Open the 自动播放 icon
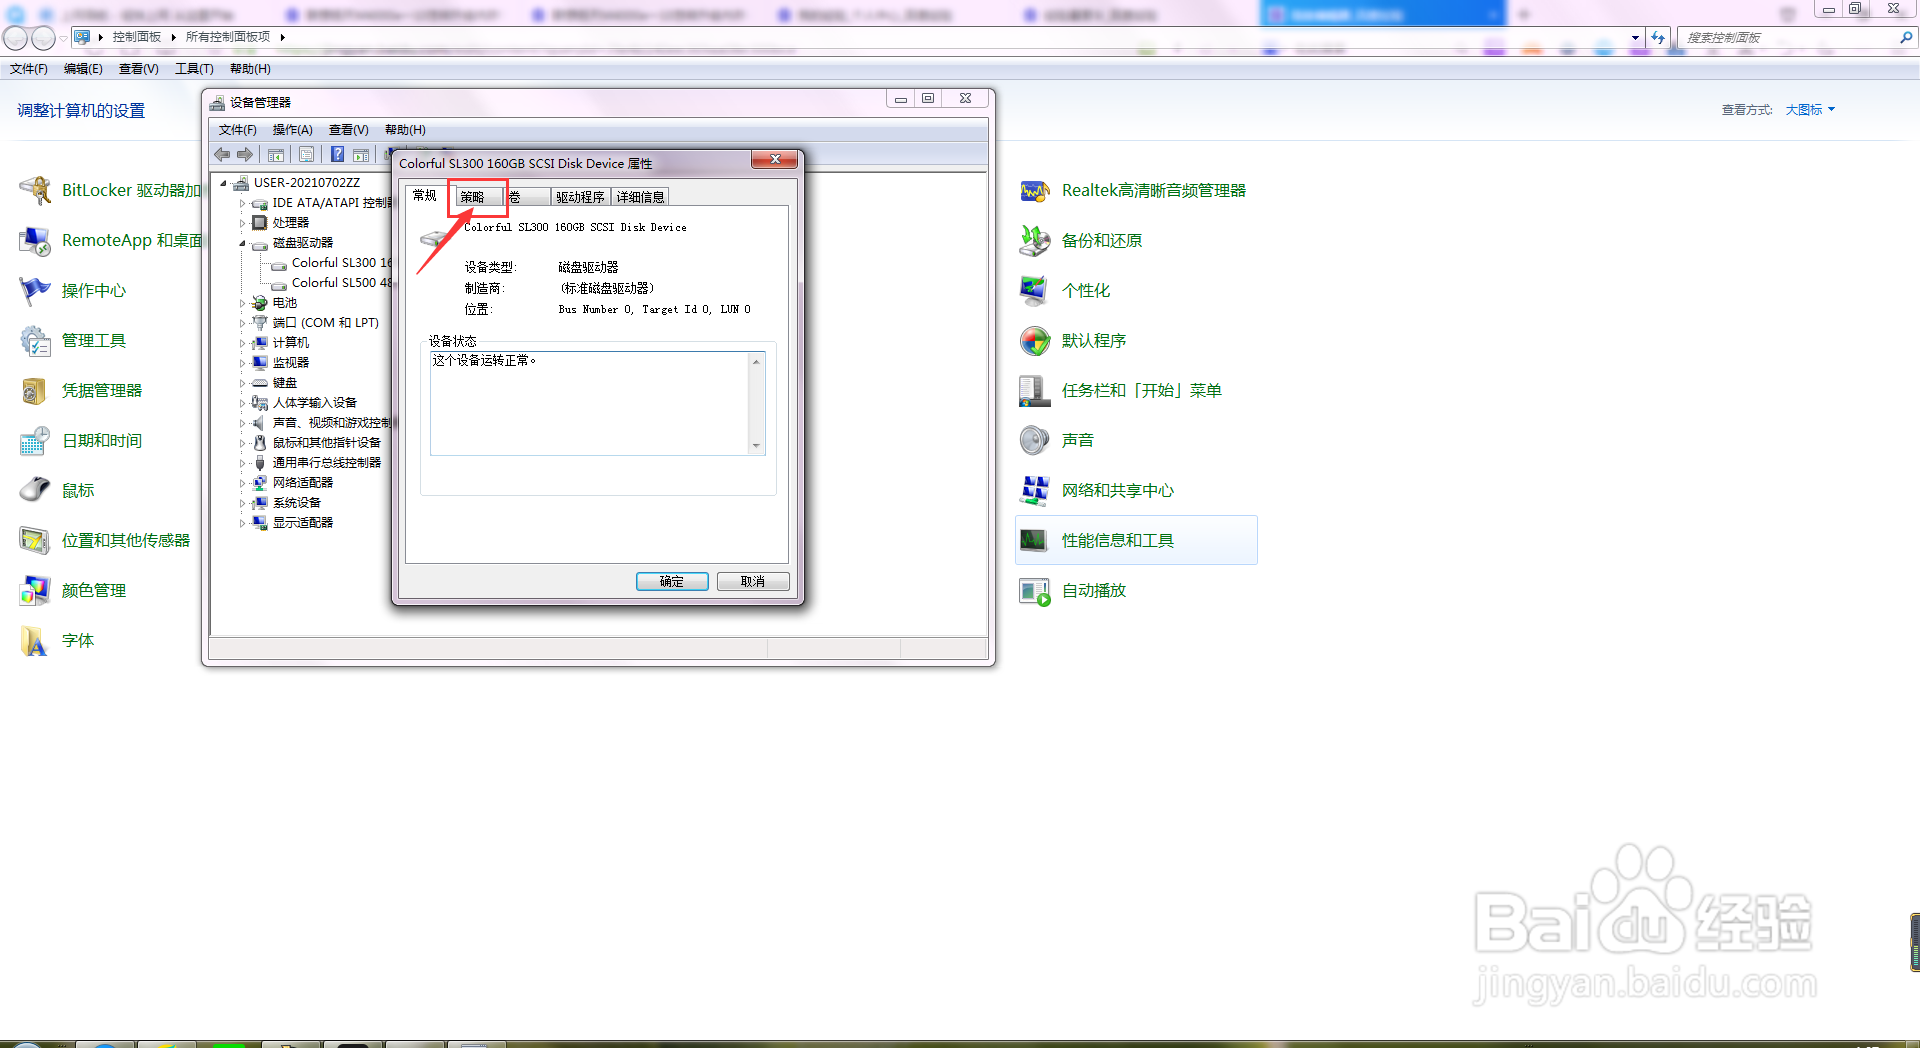Viewport: 1920px width, 1048px height. [x=1035, y=590]
